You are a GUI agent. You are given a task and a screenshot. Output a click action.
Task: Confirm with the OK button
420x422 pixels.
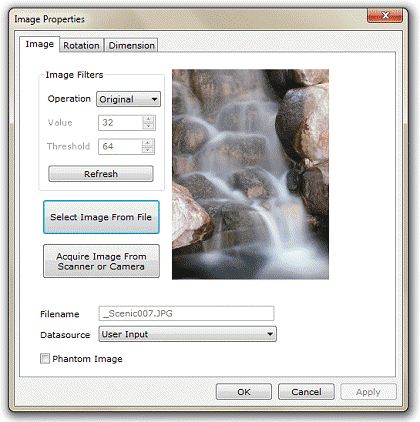[244, 392]
